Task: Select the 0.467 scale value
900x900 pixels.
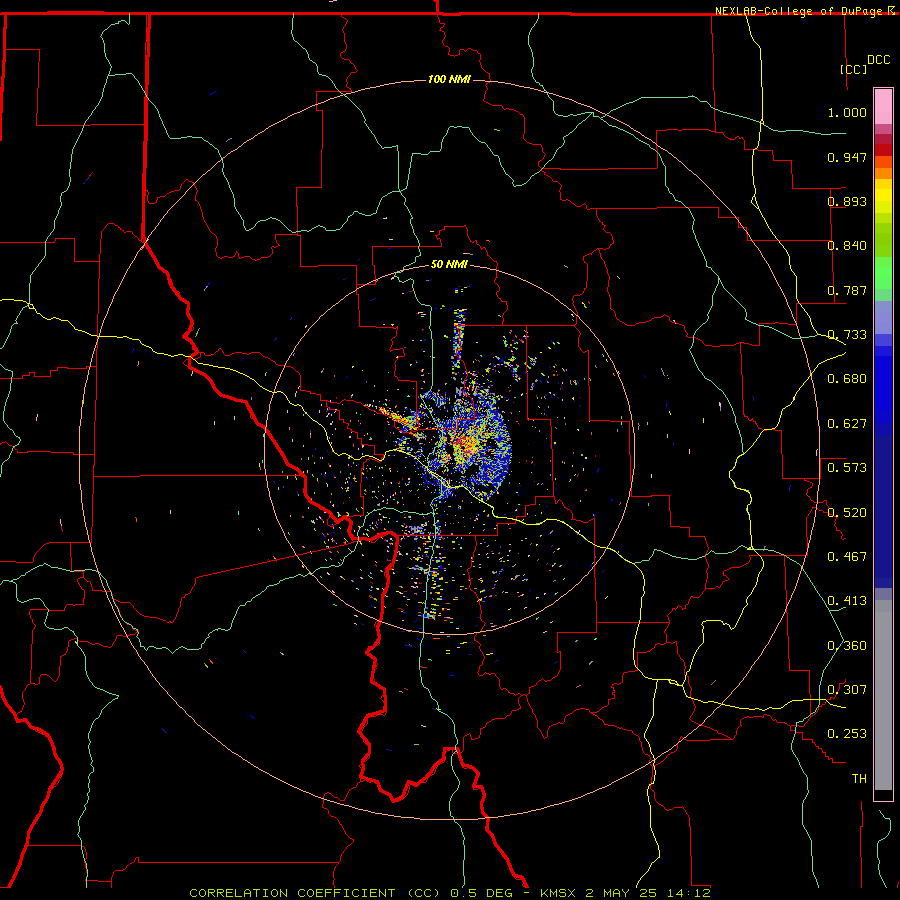Action: coord(847,557)
